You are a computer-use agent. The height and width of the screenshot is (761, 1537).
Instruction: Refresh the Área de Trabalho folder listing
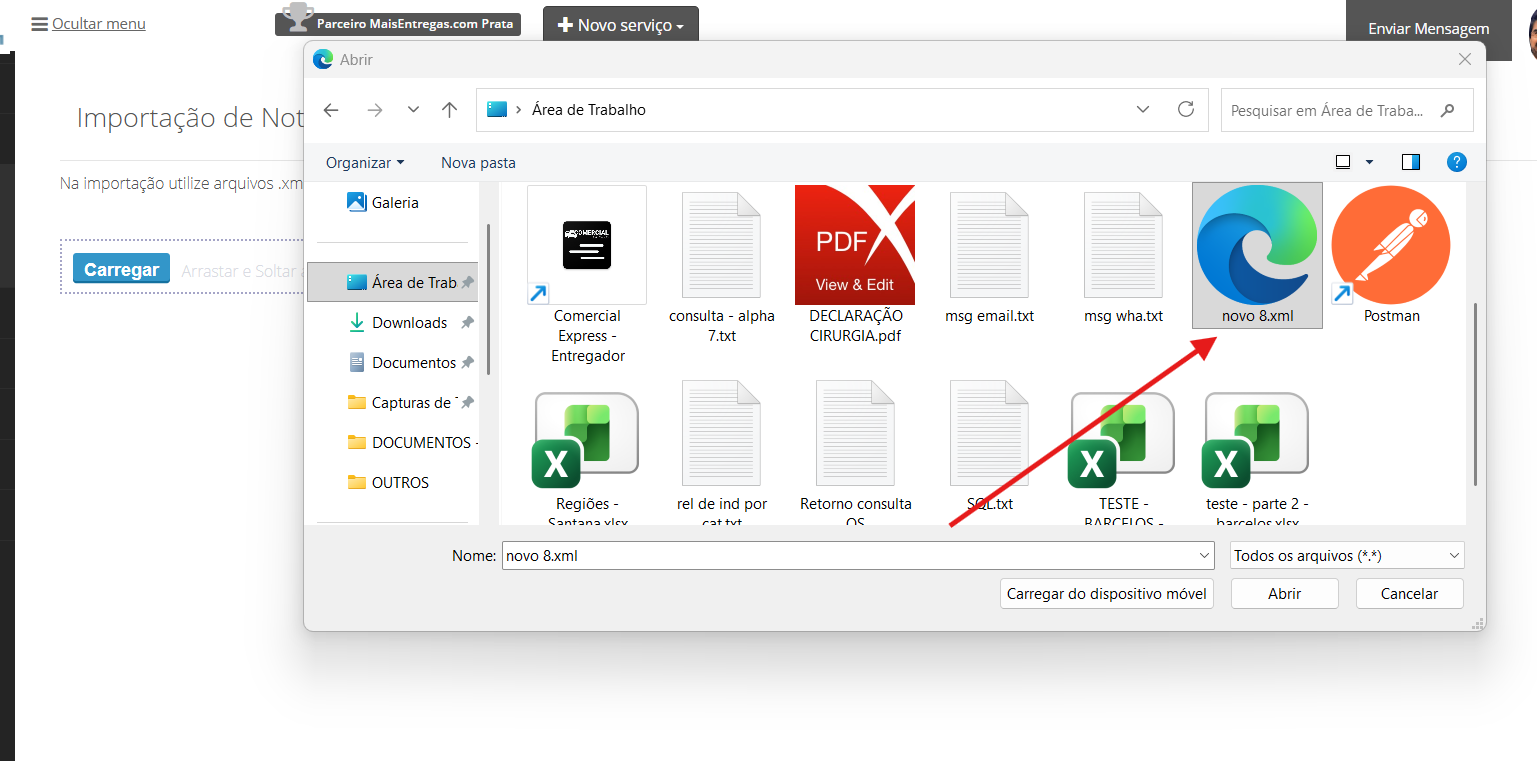coord(1186,110)
